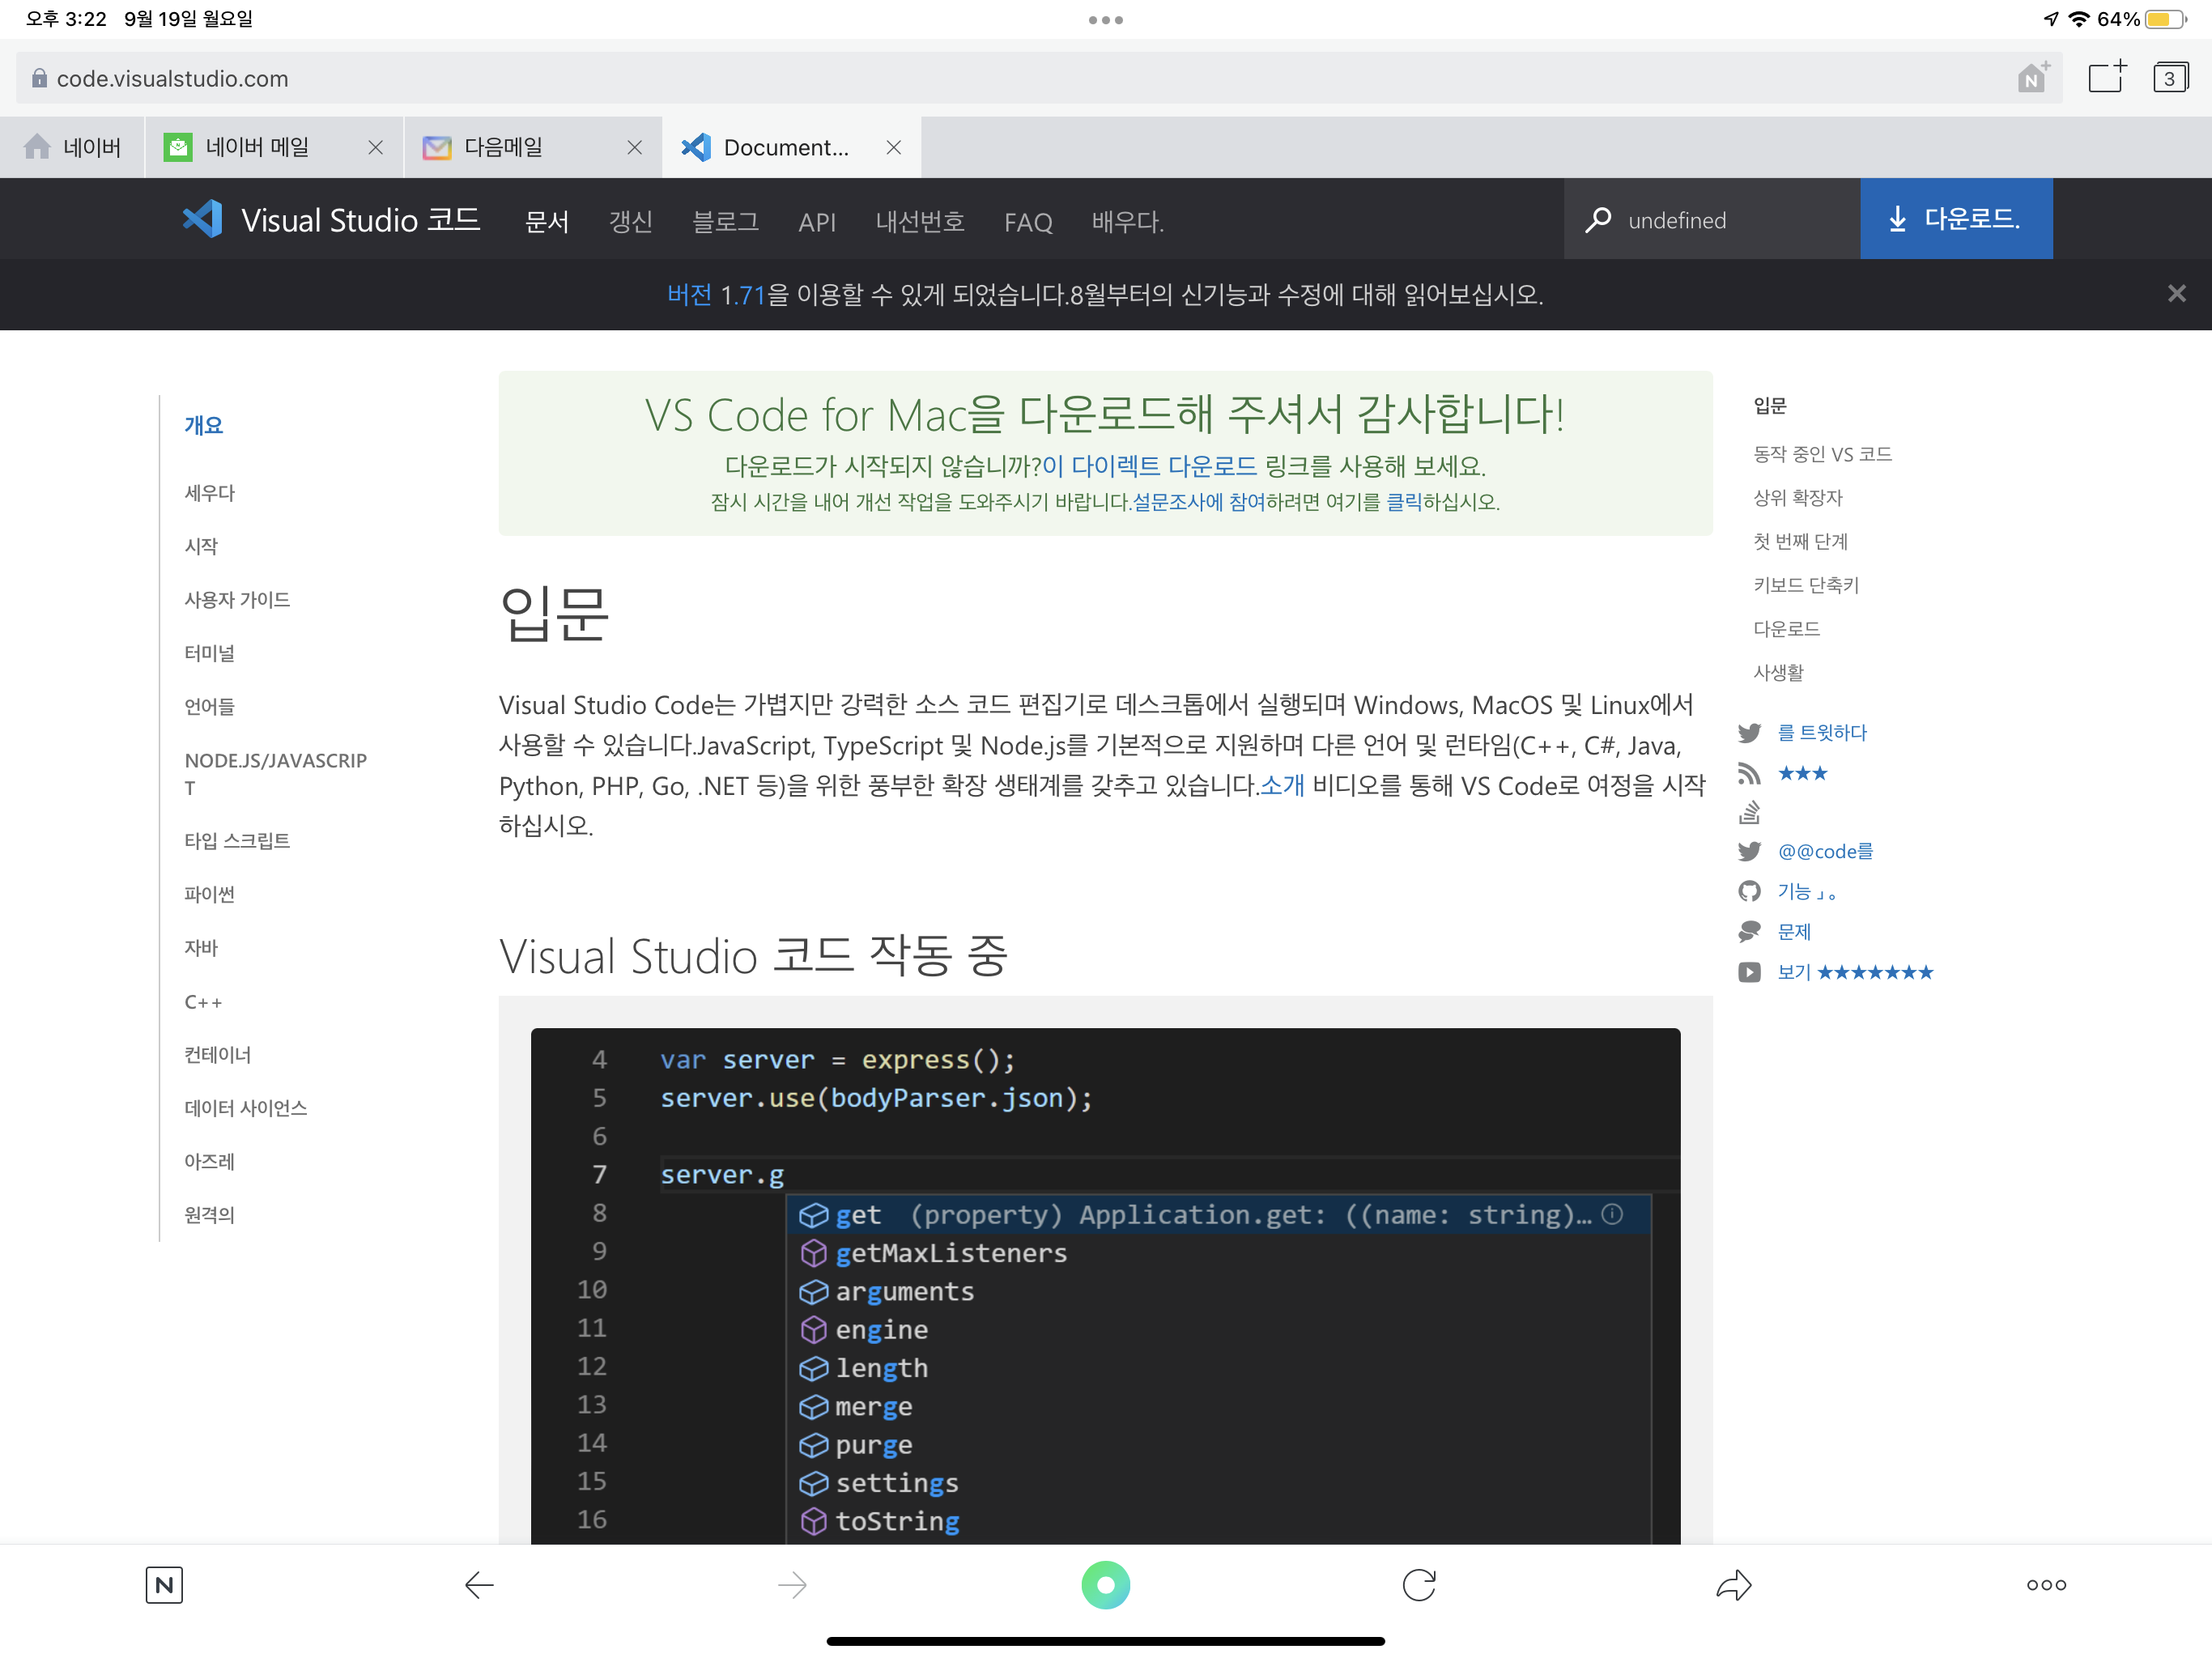Switch to the 다음메일 tab
Viewport: 2212px width, 1658px height.
[x=533, y=147]
